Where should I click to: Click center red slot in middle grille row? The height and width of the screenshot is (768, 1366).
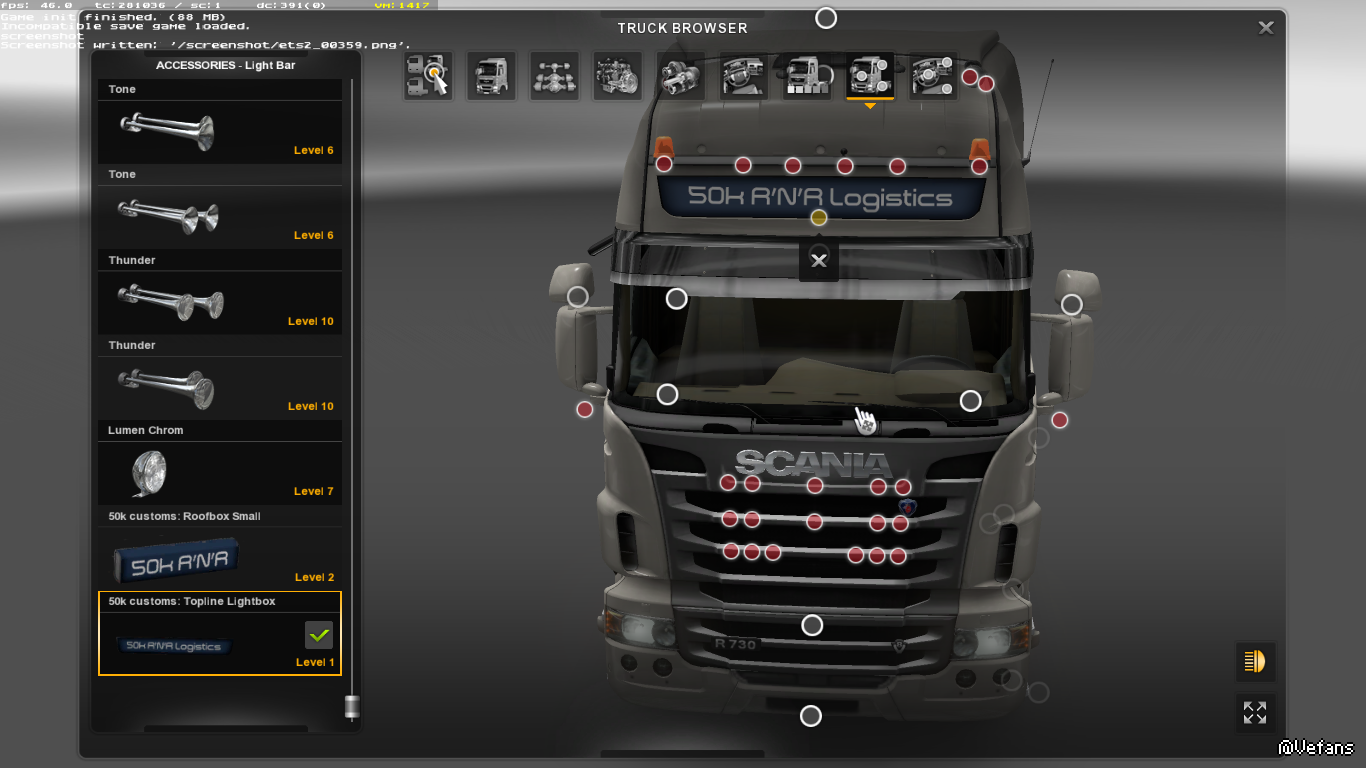[814, 522]
